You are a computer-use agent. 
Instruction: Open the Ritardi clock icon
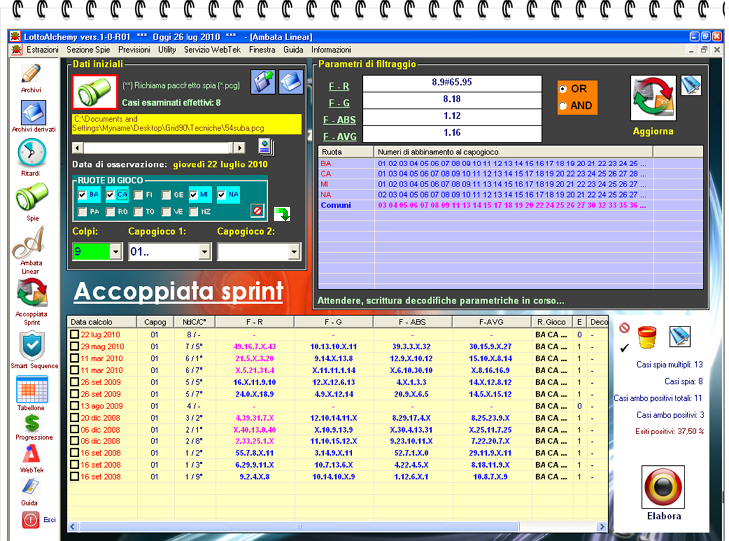tap(32, 153)
